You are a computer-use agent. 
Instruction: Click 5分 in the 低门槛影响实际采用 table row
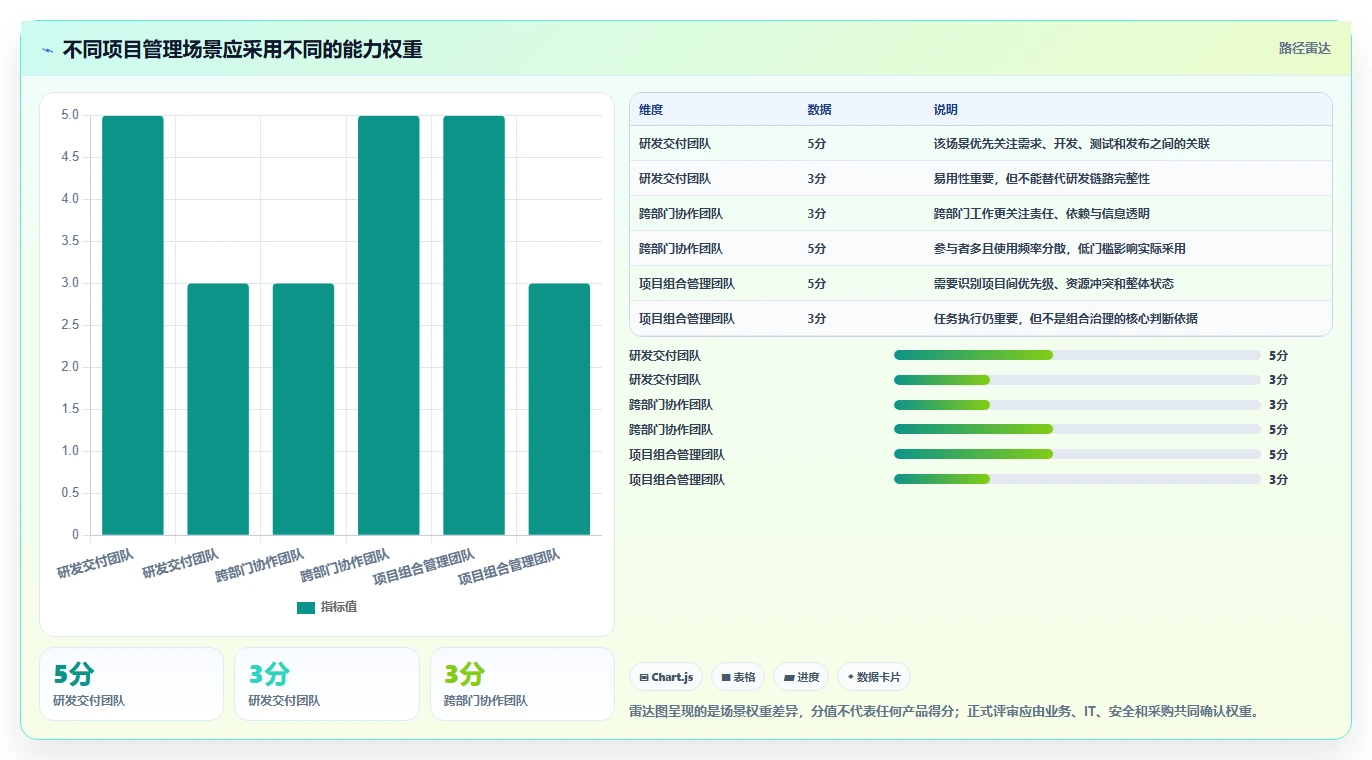[817, 249]
